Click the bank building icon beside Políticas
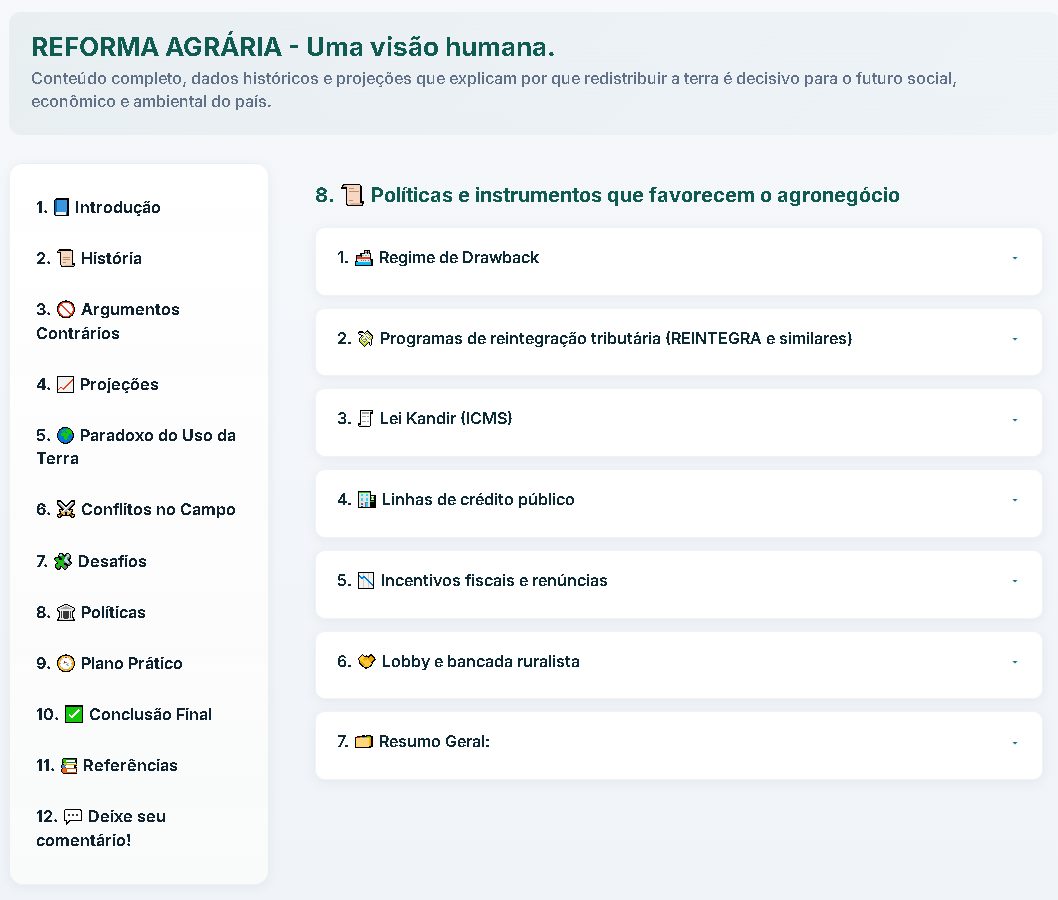This screenshot has width=1058, height=900. pyautogui.click(x=65, y=613)
